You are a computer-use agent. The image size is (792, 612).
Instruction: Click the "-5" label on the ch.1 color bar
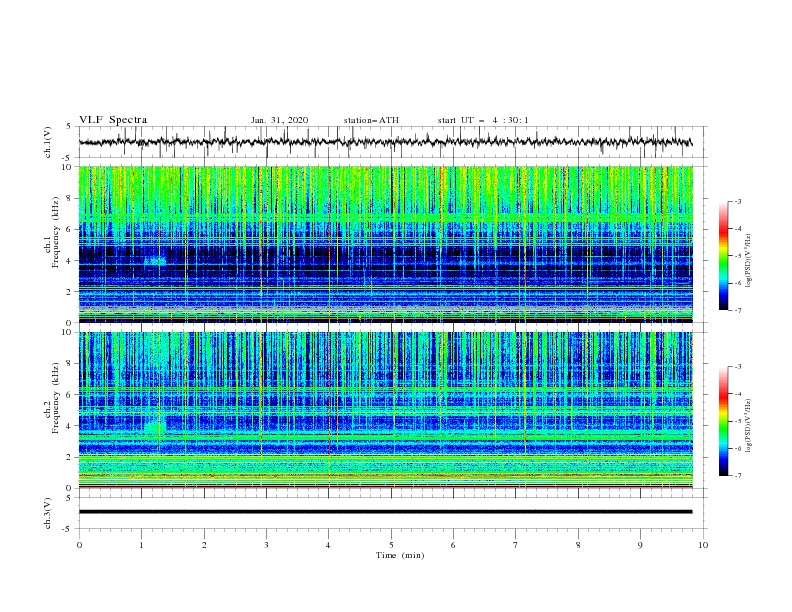coord(738,256)
